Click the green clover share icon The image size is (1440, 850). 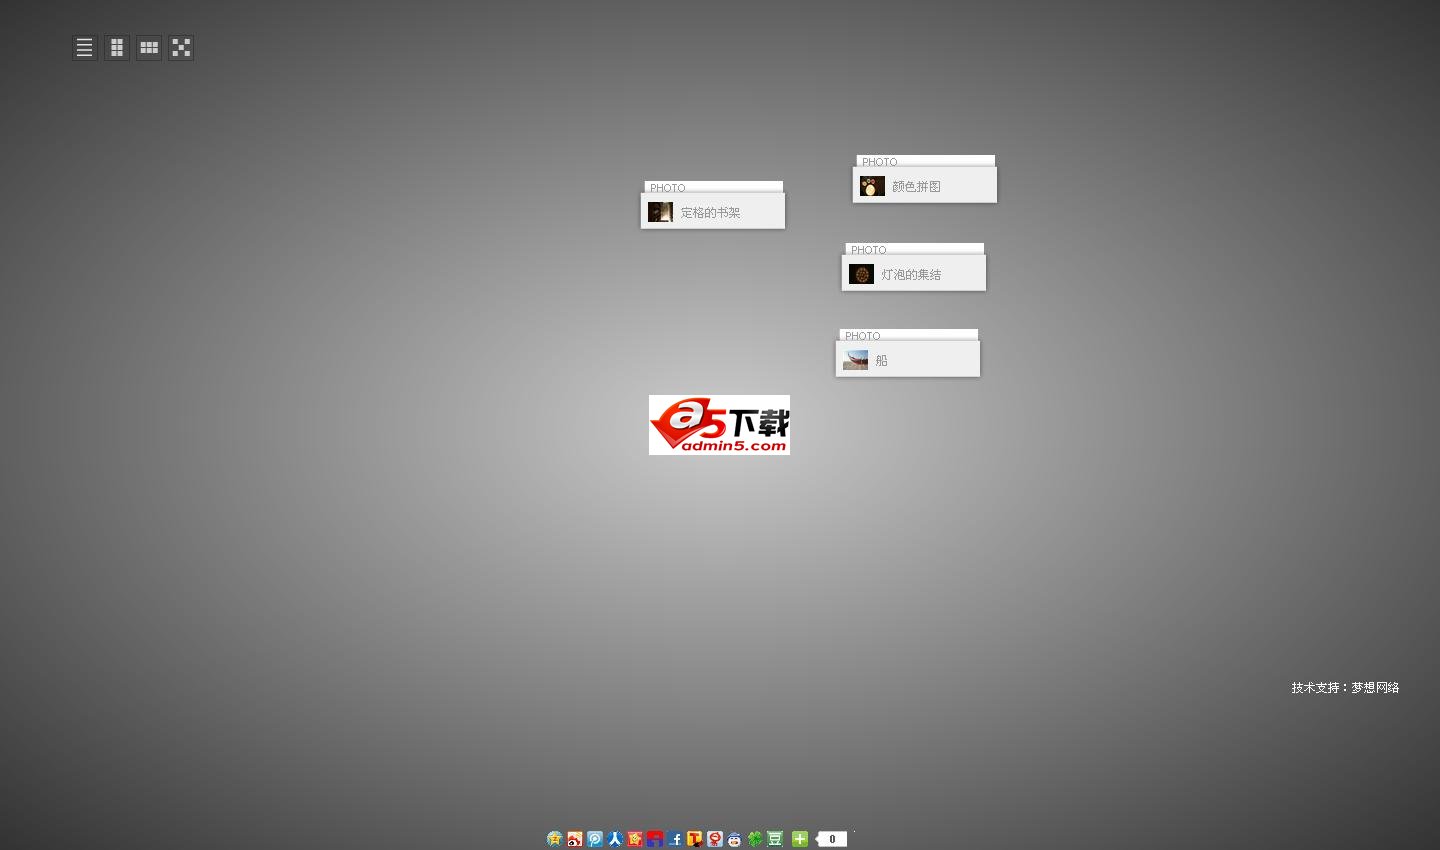(755, 839)
